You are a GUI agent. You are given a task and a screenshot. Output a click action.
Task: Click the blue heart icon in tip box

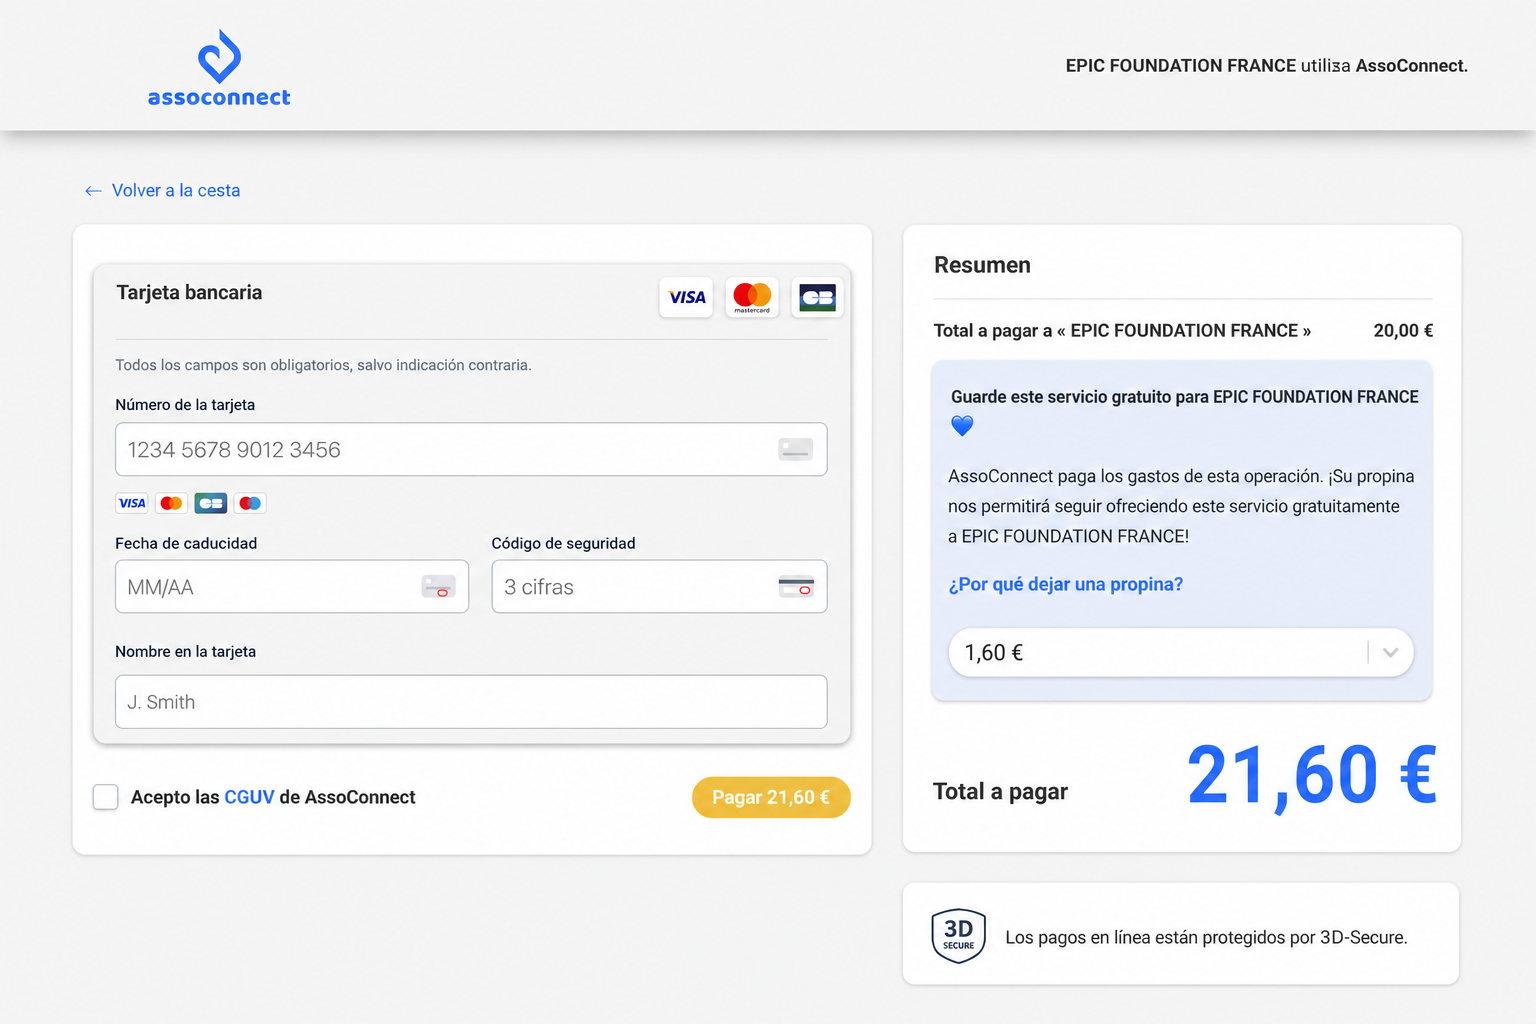point(962,426)
